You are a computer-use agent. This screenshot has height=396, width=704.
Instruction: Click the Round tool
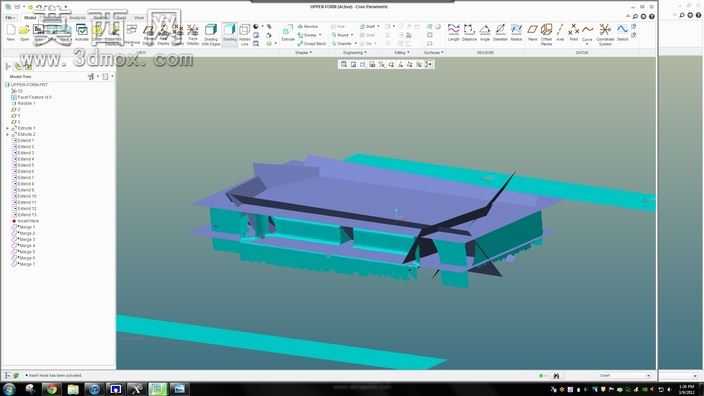[x=340, y=35]
